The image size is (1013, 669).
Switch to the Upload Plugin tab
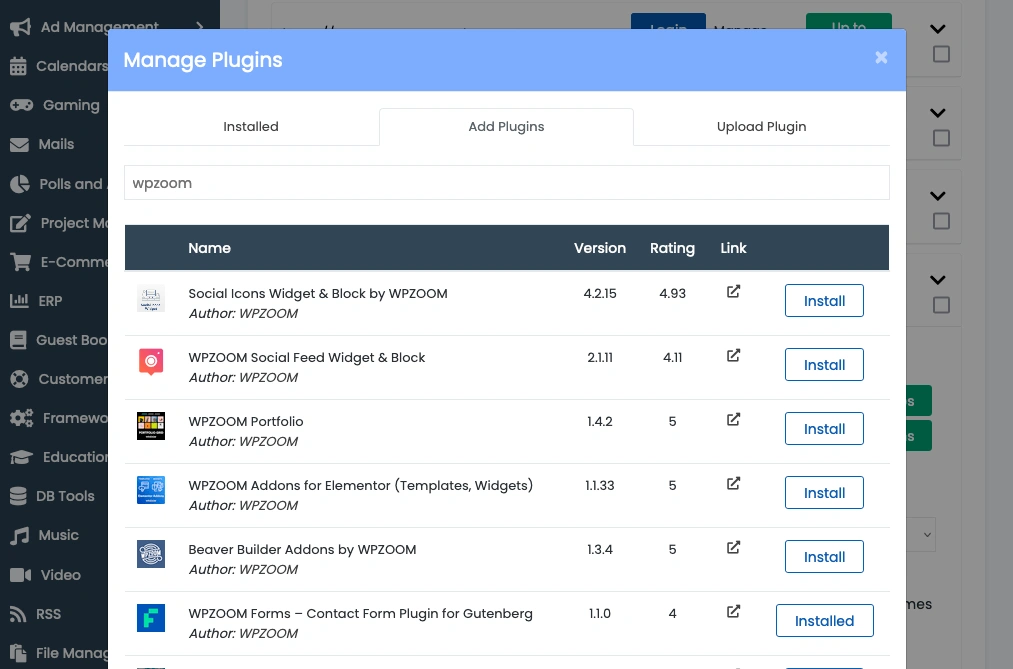pos(761,127)
